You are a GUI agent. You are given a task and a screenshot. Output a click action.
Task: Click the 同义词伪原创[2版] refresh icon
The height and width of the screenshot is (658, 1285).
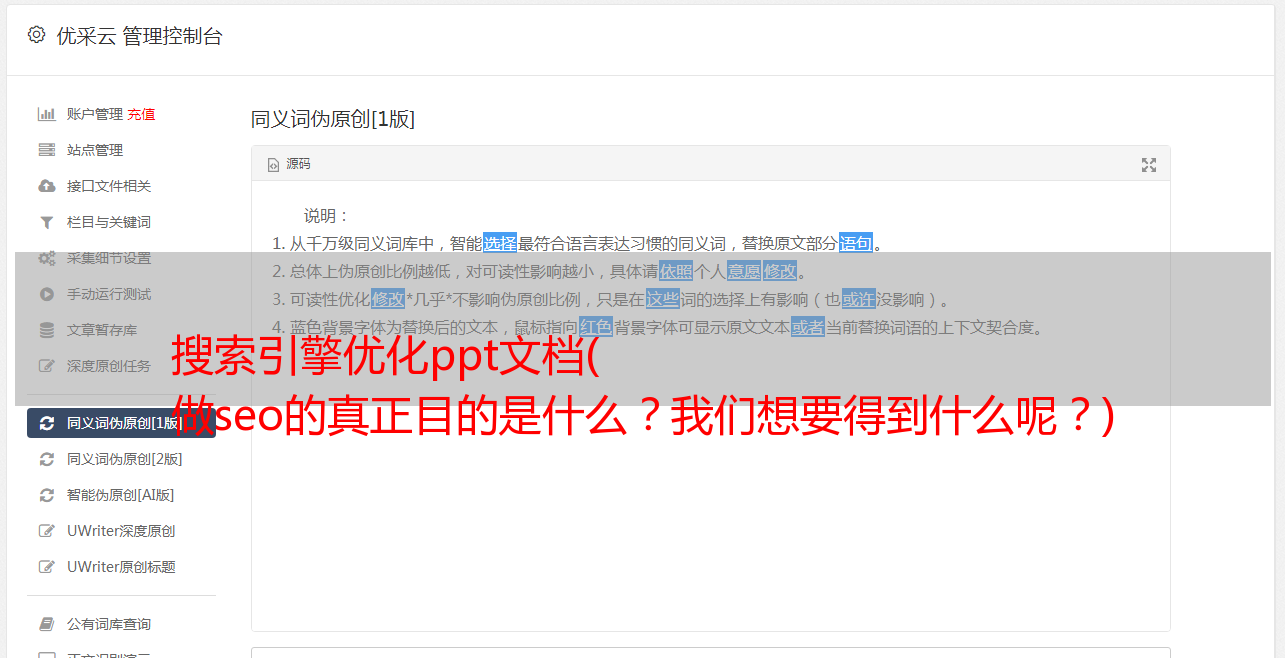click(x=46, y=459)
